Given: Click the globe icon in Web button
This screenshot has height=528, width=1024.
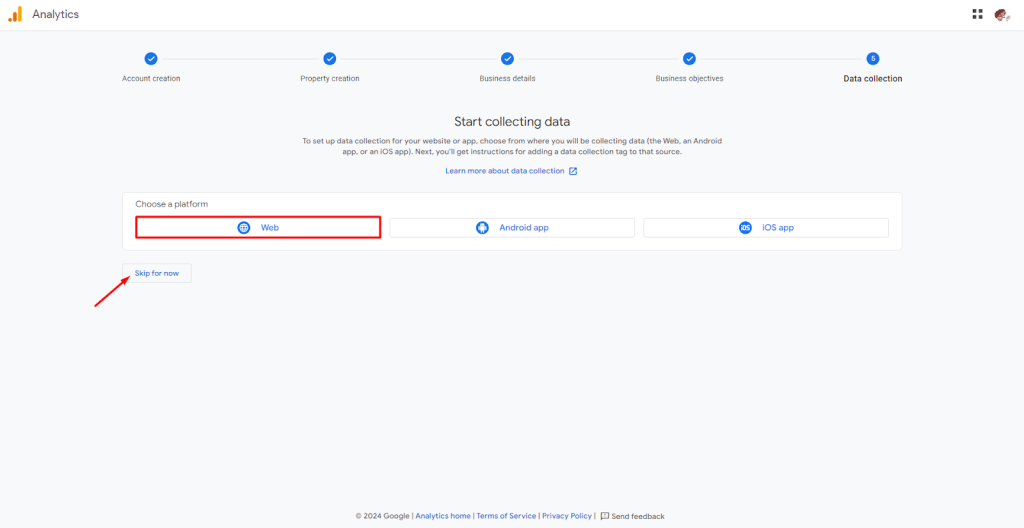Looking at the screenshot, I should [244, 227].
